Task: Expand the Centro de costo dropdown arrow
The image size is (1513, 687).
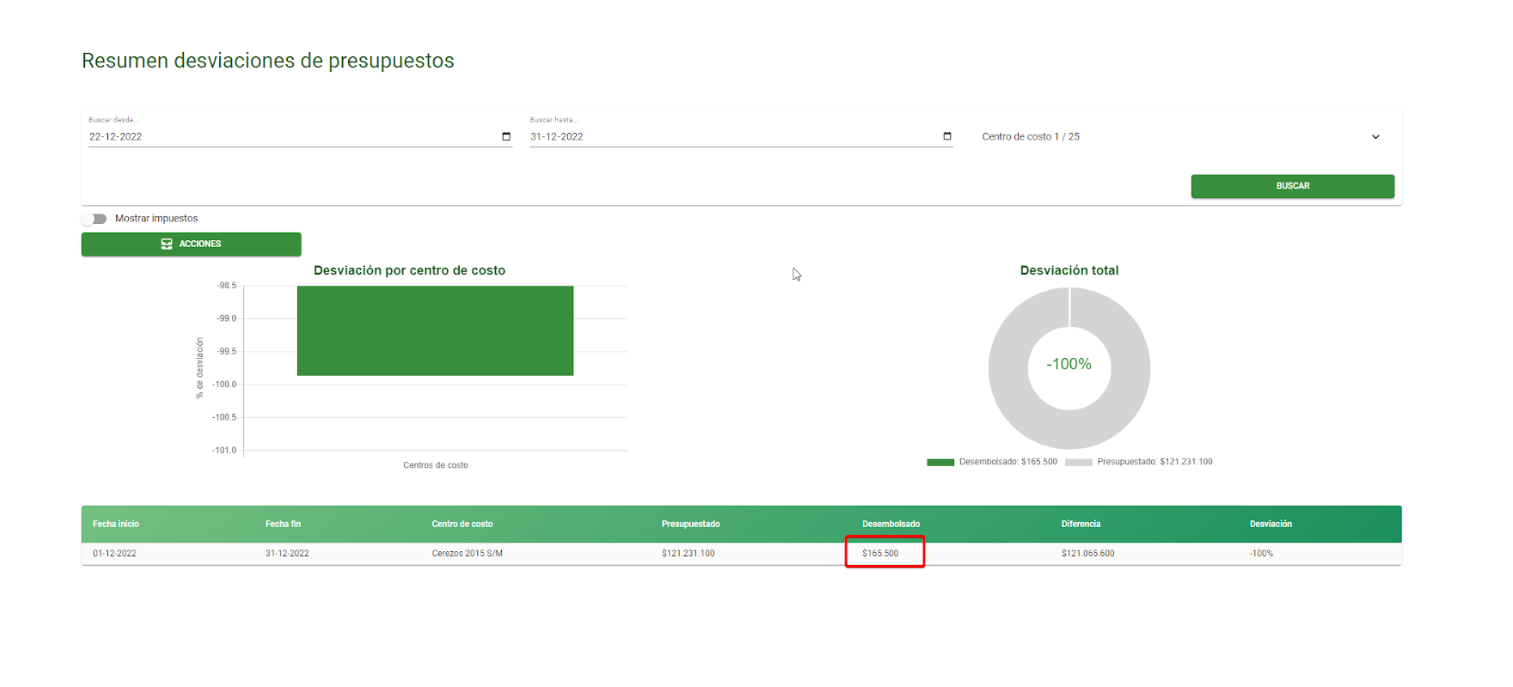Action: (x=1375, y=137)
